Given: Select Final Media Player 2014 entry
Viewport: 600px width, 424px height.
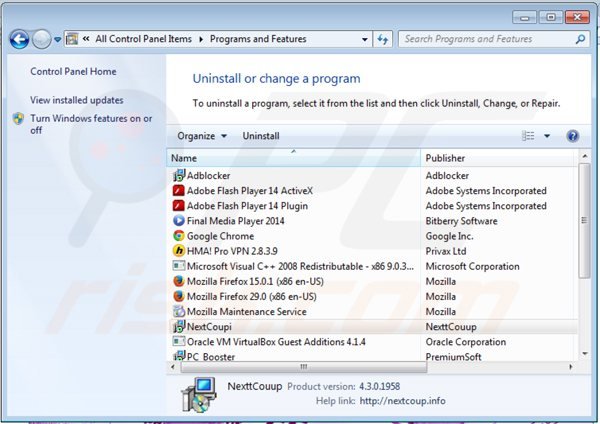Looking at the screenshot, I should click(x=235, y=221).
